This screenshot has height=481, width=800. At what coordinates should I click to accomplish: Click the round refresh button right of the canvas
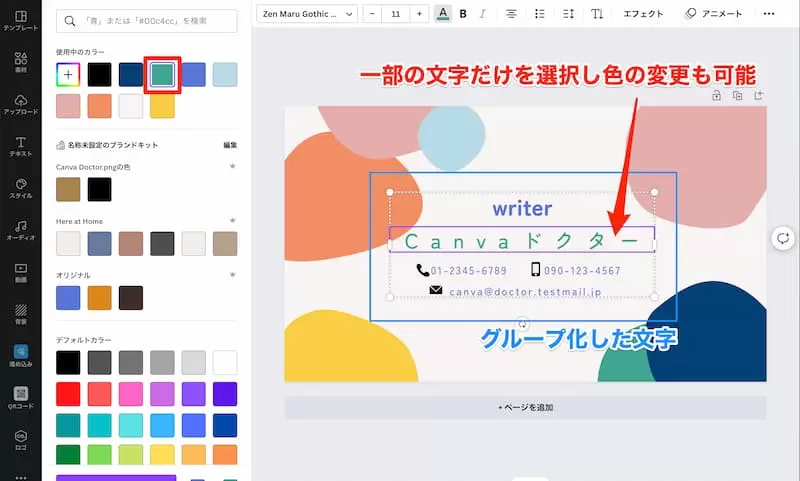(x=783, y=238)
